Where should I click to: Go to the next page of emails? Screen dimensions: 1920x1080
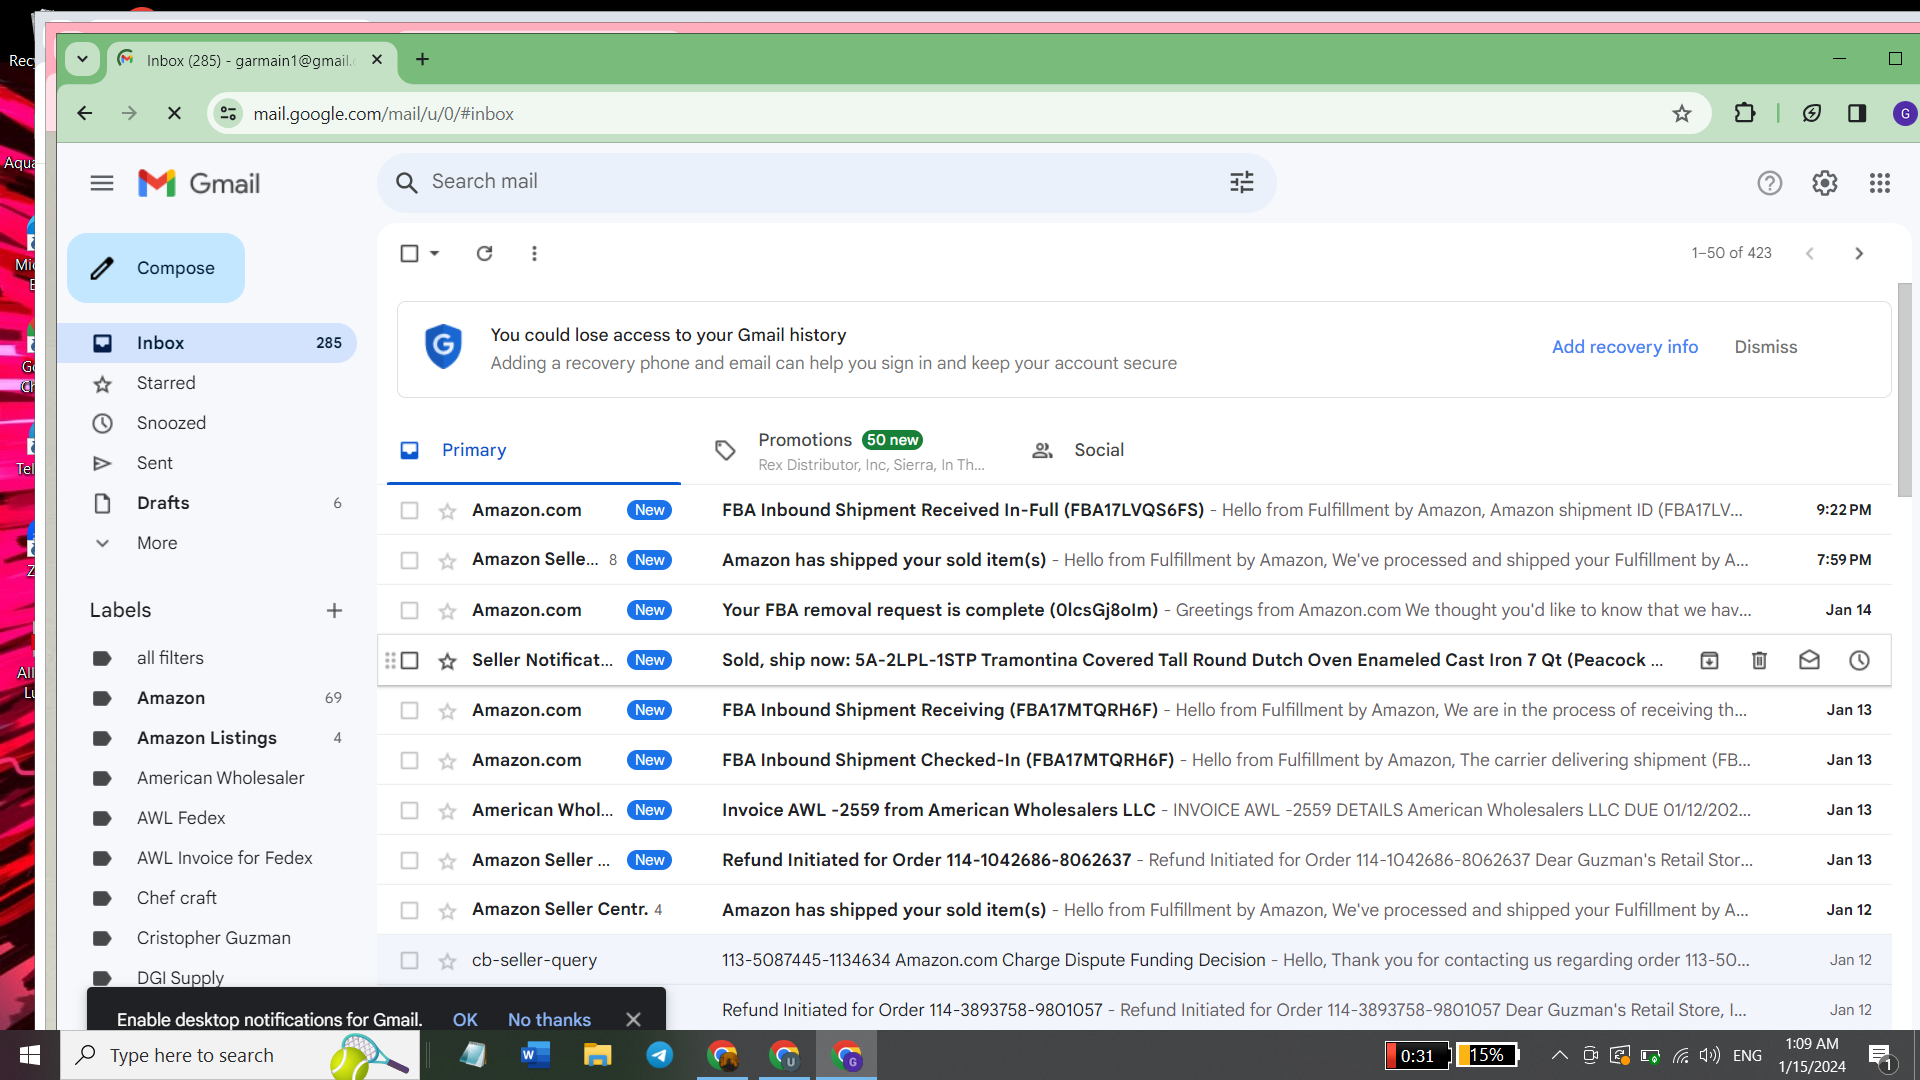(x=1859, y=253)
